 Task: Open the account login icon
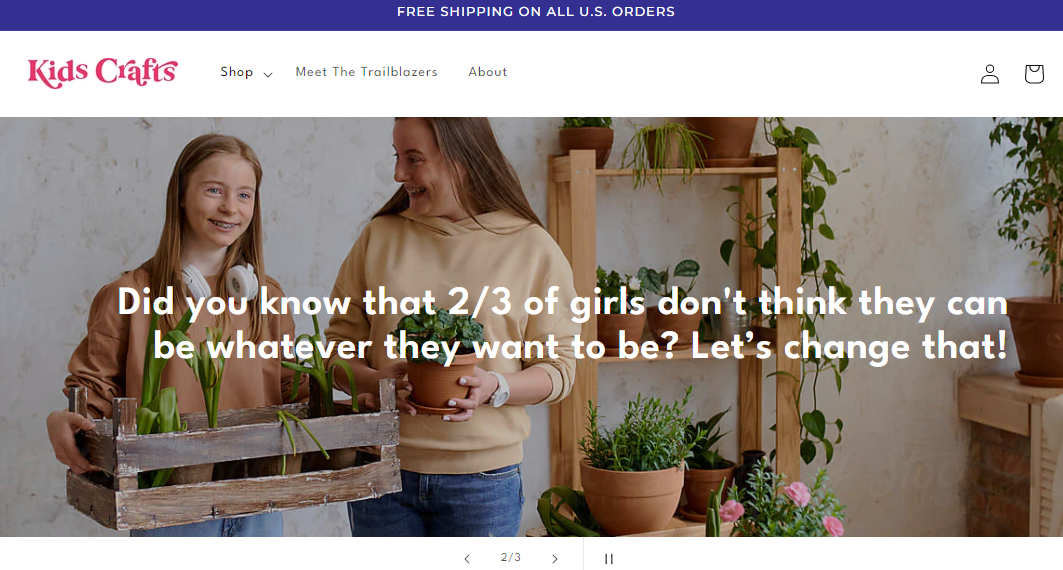point(989,74)
